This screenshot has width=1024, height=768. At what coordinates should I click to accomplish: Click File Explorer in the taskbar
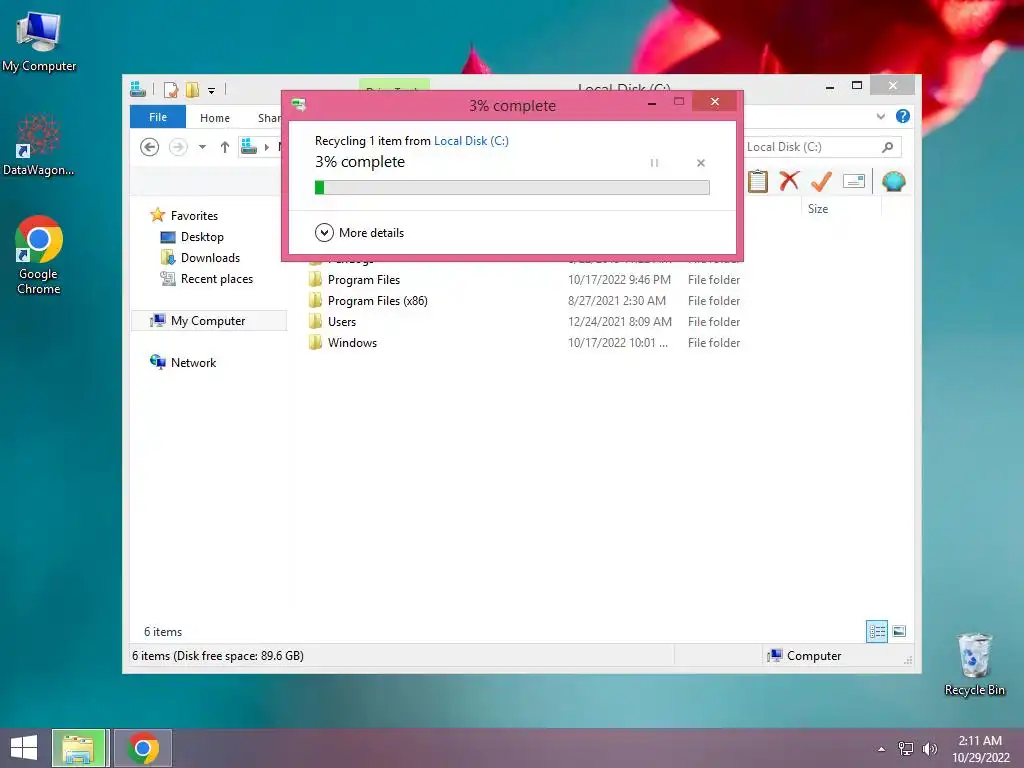[x=78, y=748]
